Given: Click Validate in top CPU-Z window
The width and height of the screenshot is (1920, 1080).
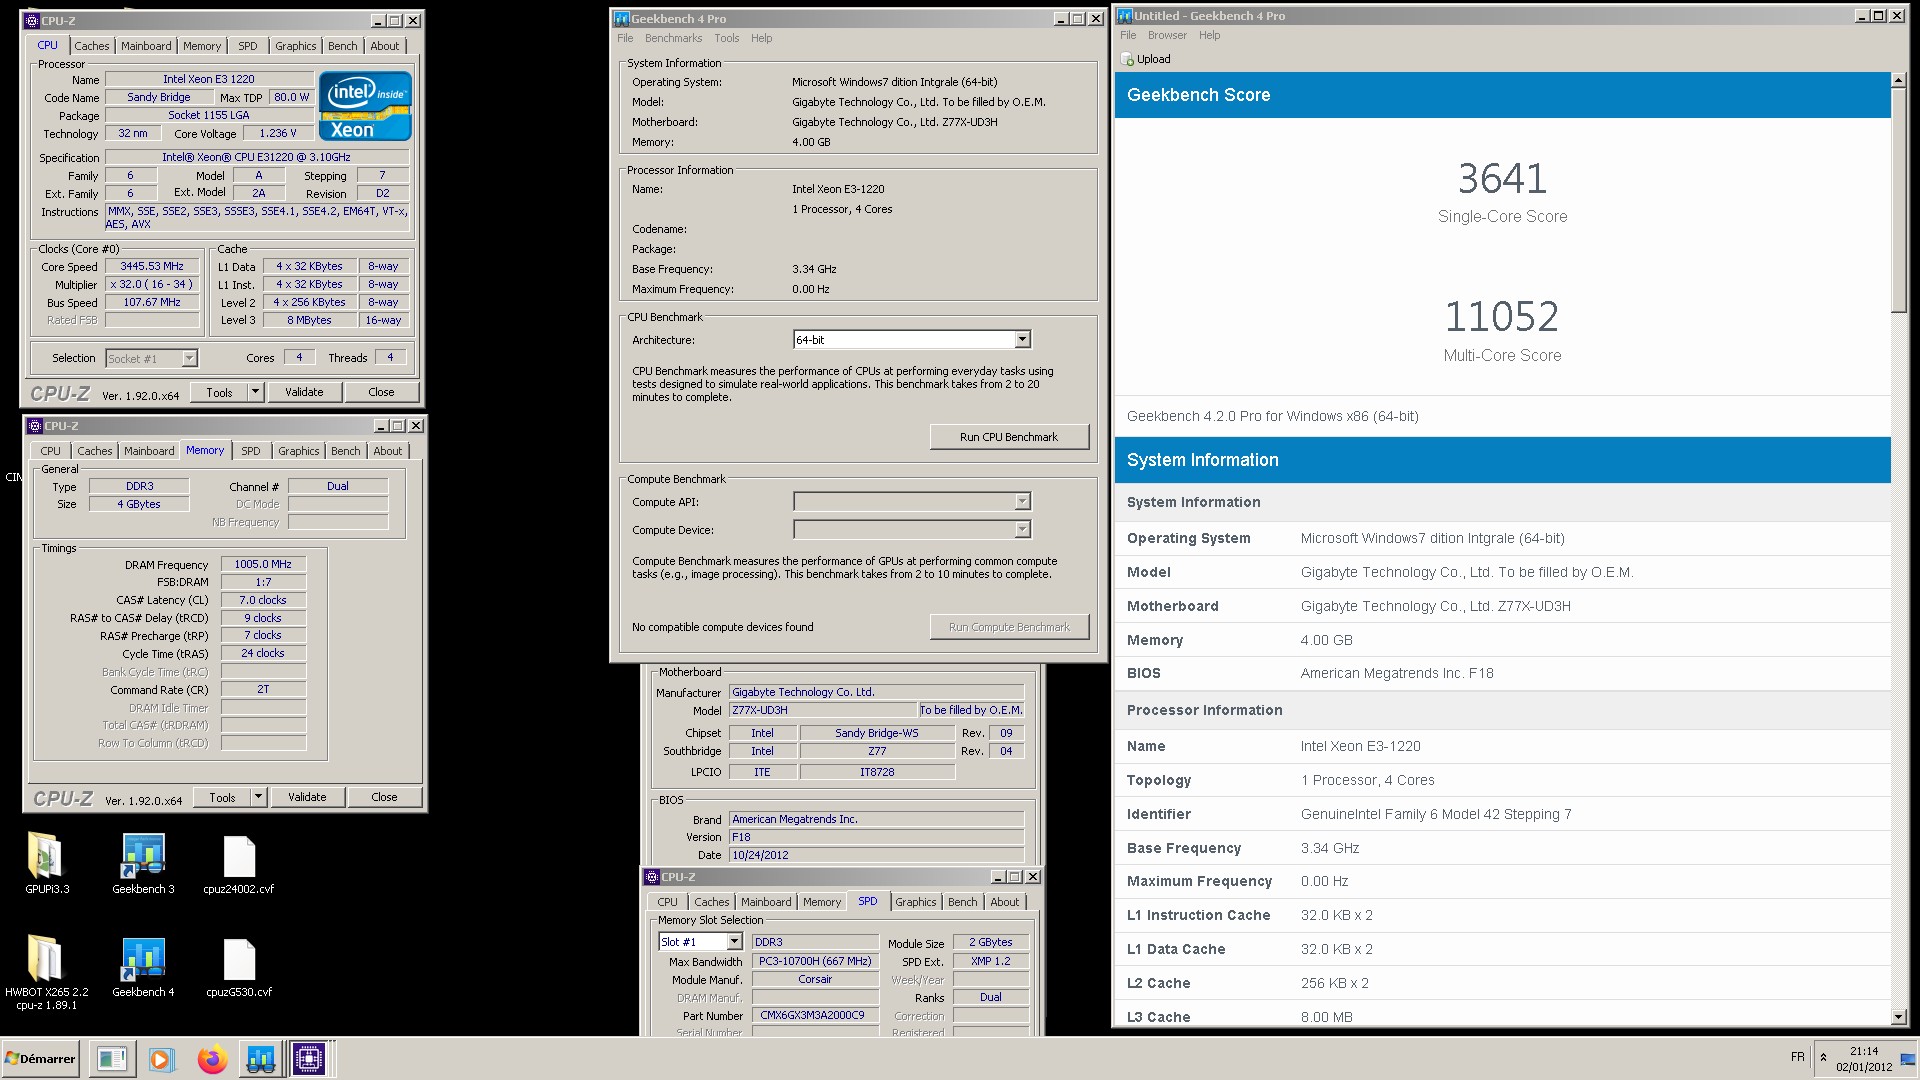Looking at the screenshot, I should (304, 392).
